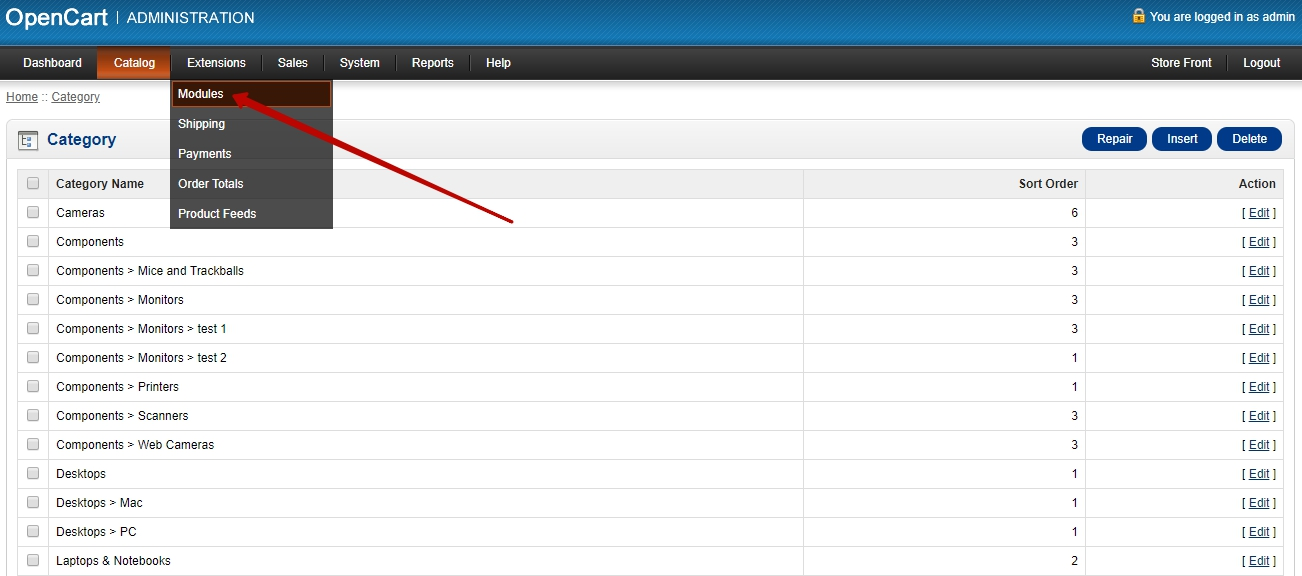The height and width of the screenshot is (576, 1302).
Task: Choose Modules from the Extensions dropdown
Action: 251,94
